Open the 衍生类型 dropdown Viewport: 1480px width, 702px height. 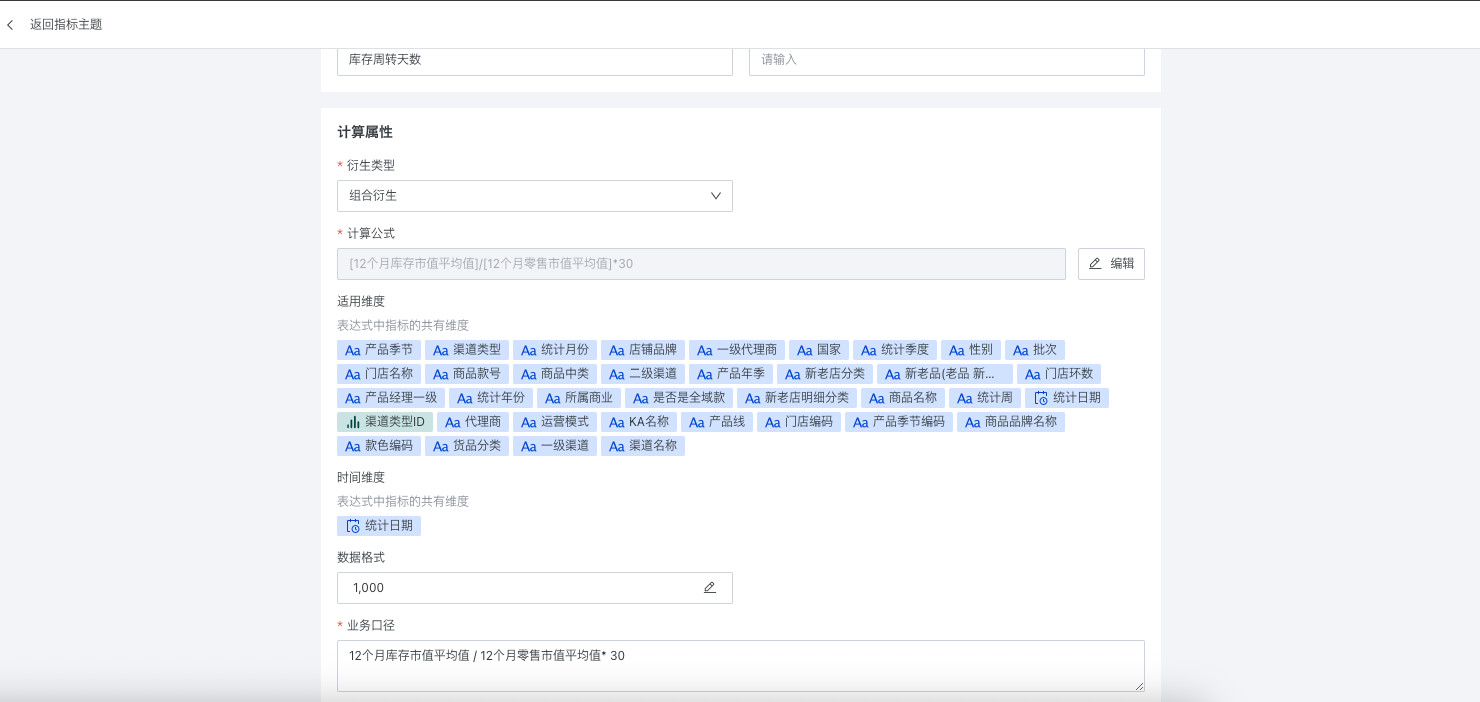(534, 196)
